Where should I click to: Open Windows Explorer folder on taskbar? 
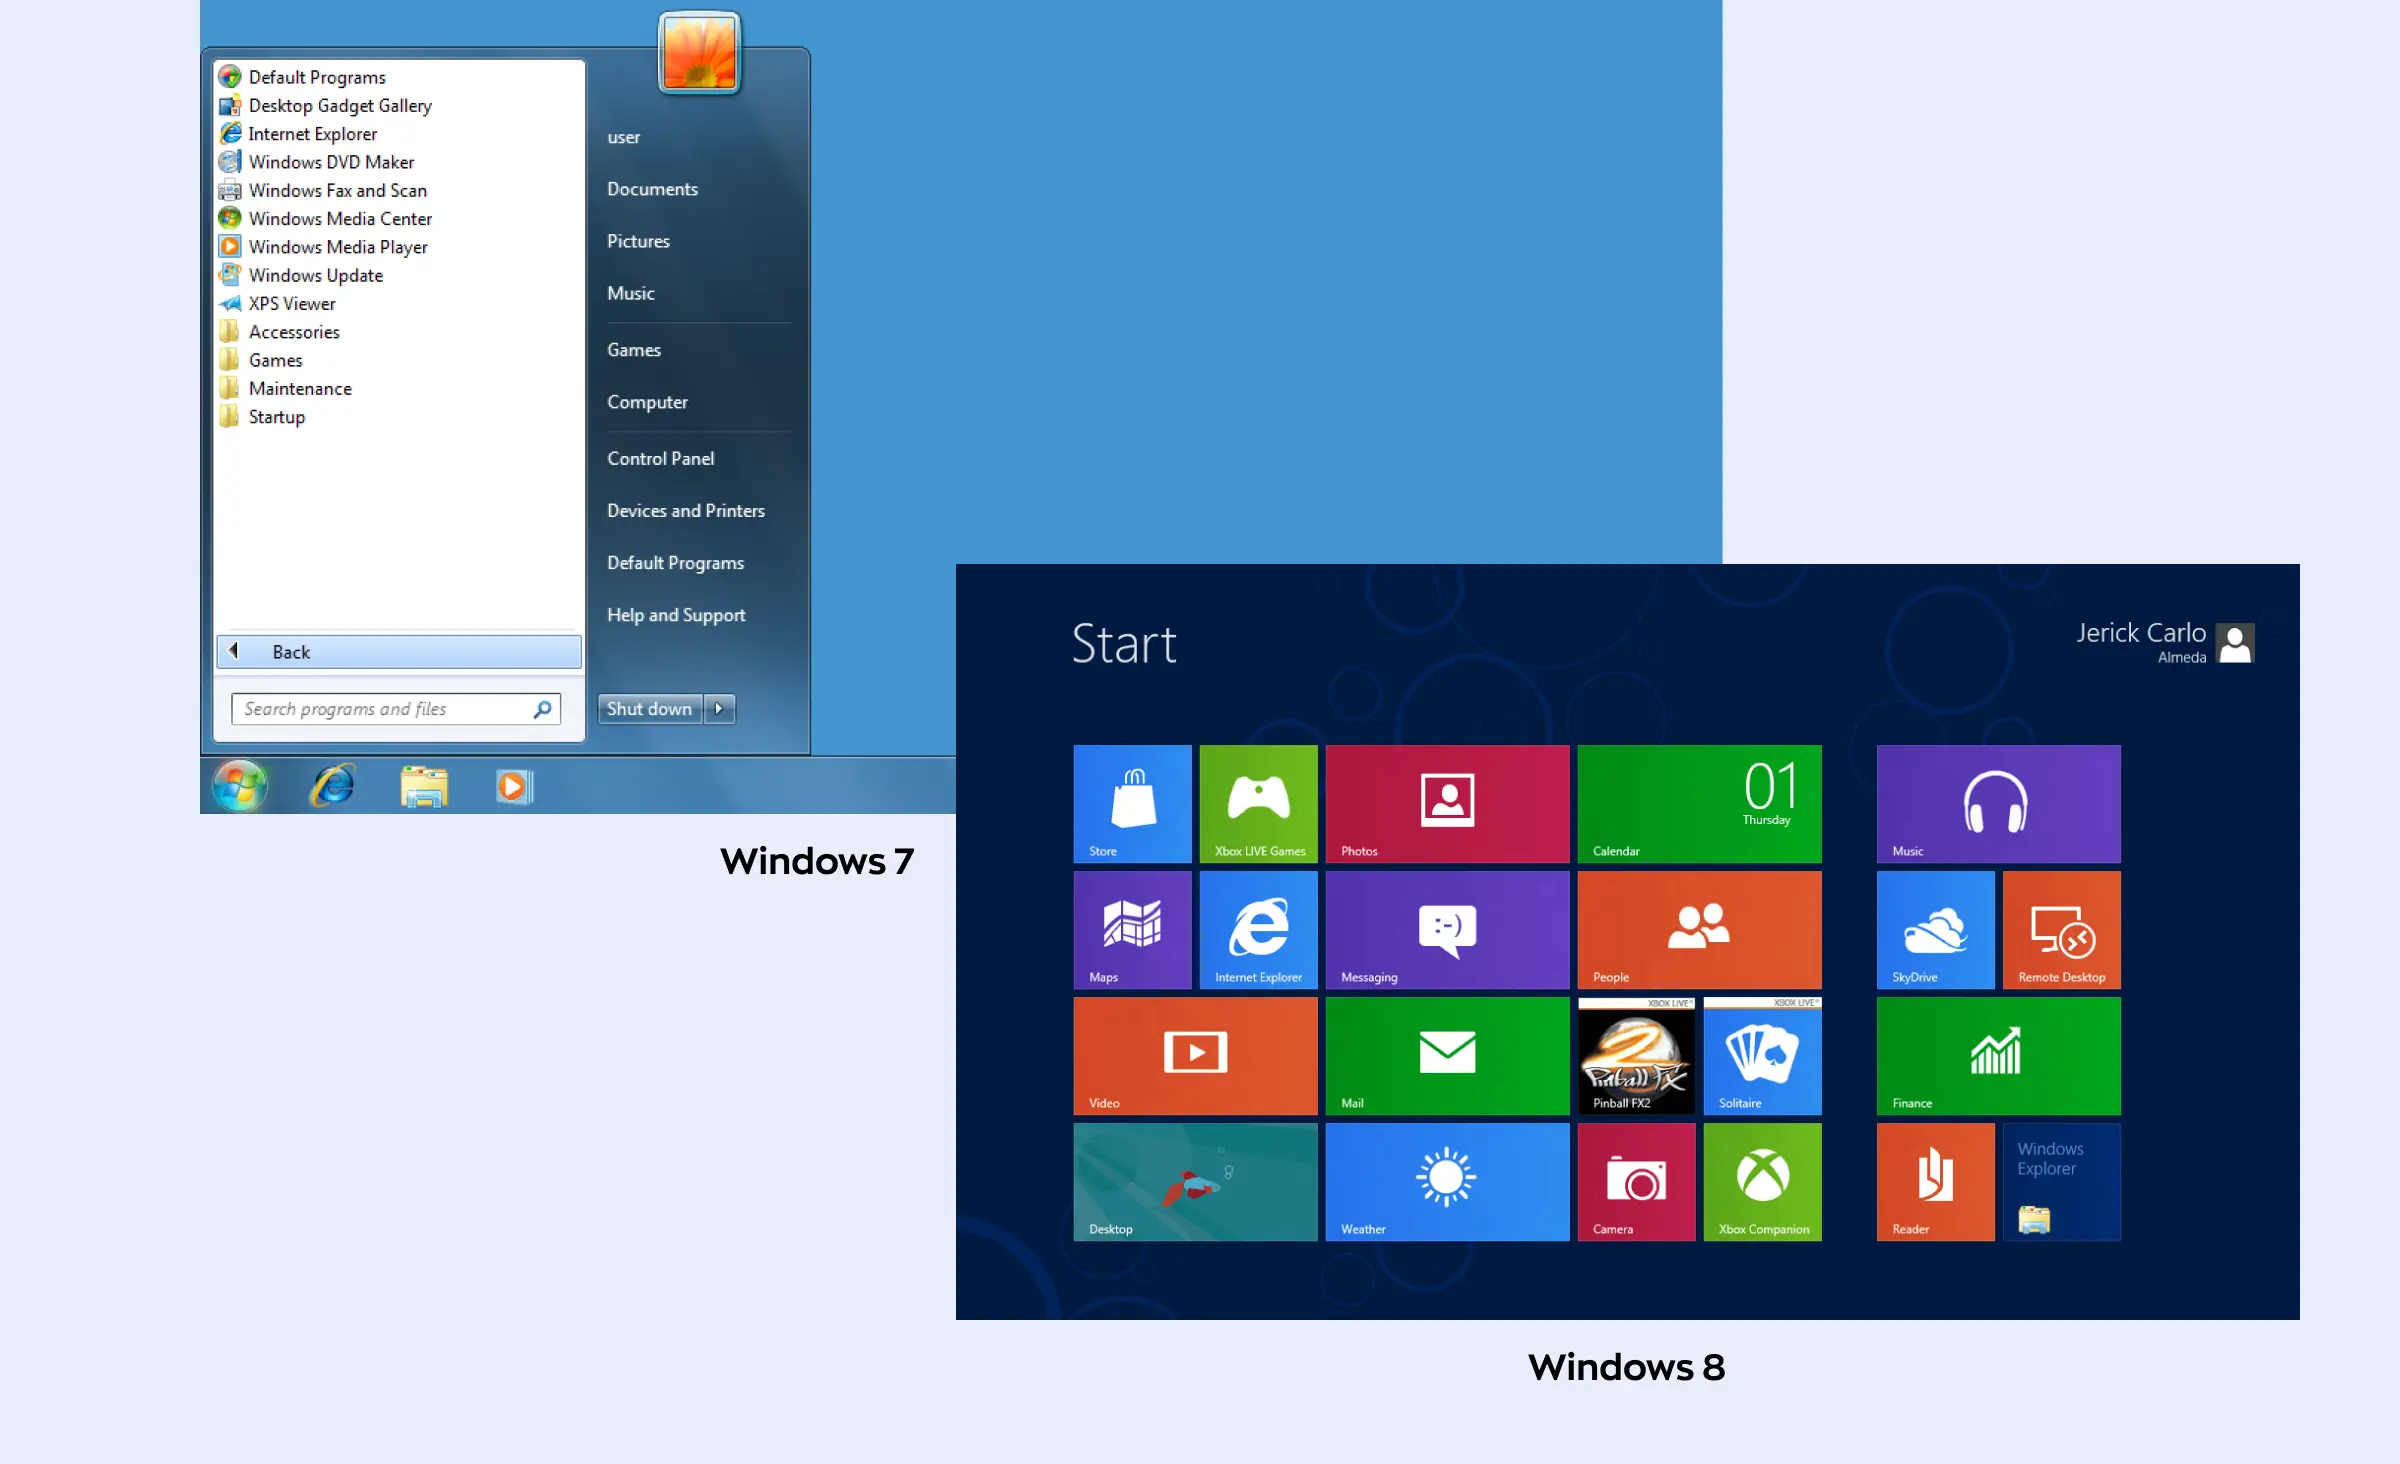tap(424, 786)
